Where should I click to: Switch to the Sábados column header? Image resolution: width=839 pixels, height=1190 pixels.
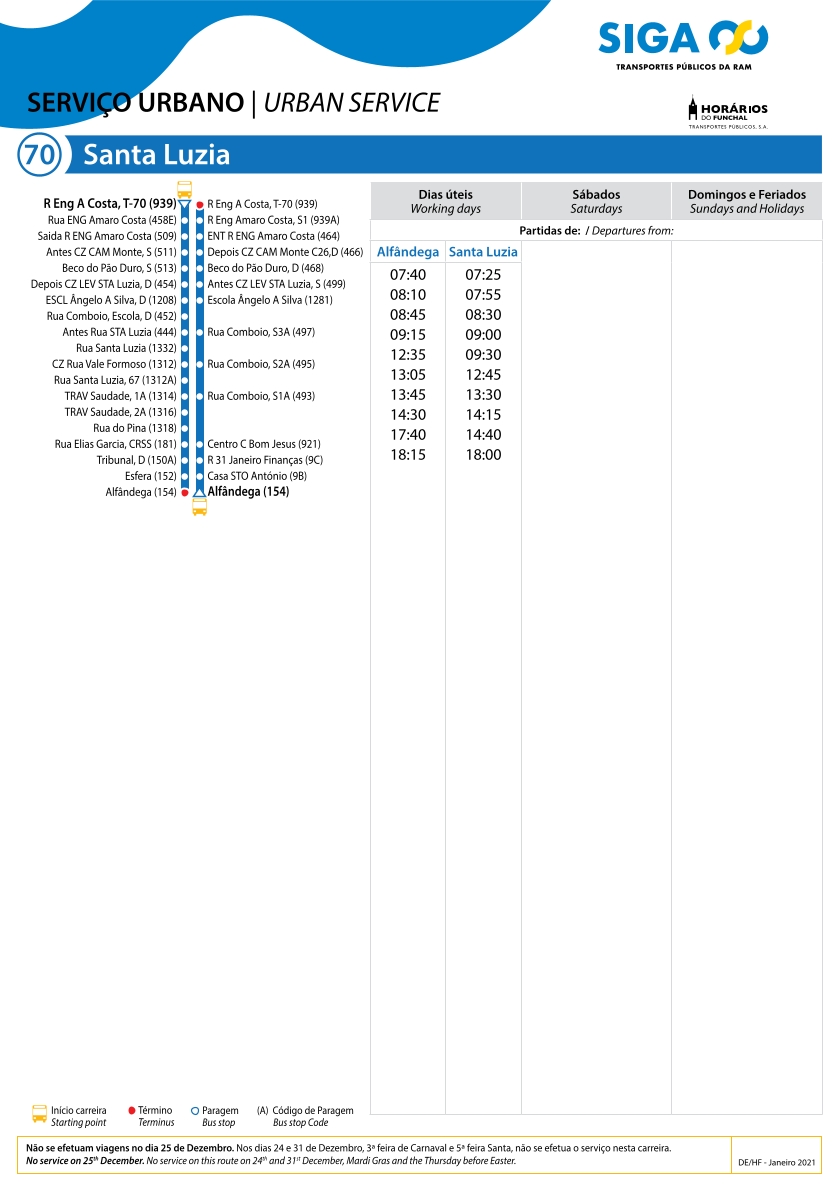tap(596, 201)
